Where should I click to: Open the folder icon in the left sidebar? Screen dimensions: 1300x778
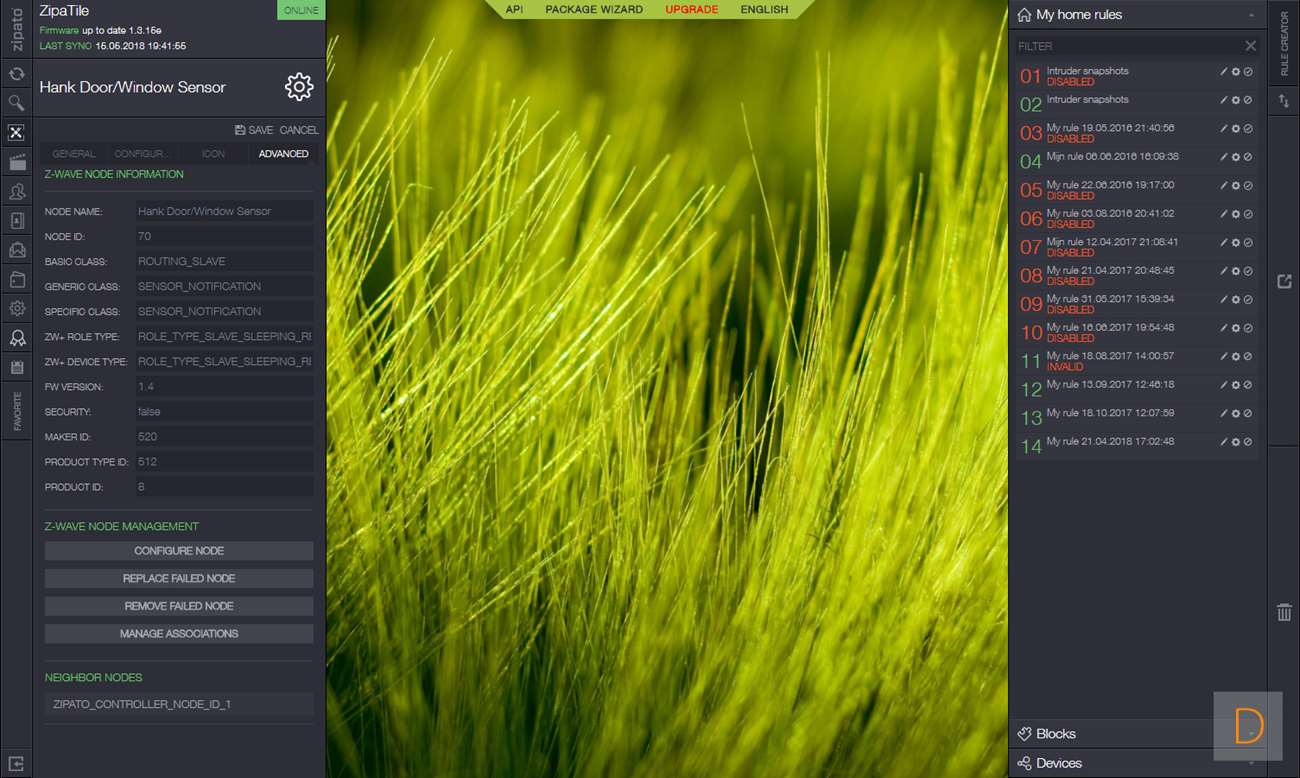pos(16,279)
